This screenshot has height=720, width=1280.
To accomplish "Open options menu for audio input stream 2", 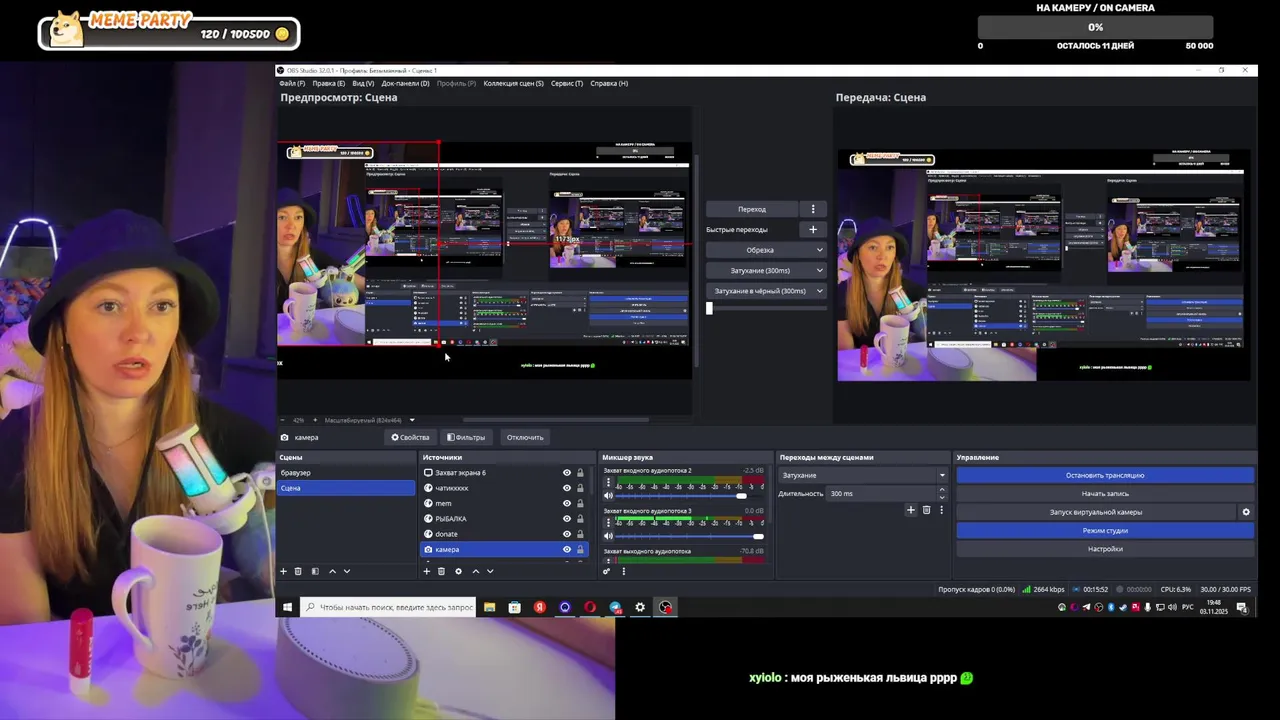I will coord(608,483).
